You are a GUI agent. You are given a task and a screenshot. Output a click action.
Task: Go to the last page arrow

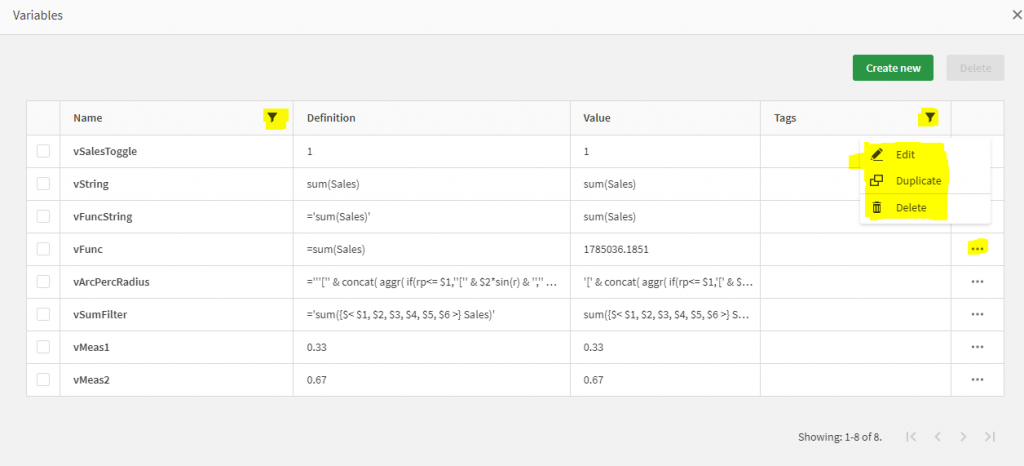989,437
